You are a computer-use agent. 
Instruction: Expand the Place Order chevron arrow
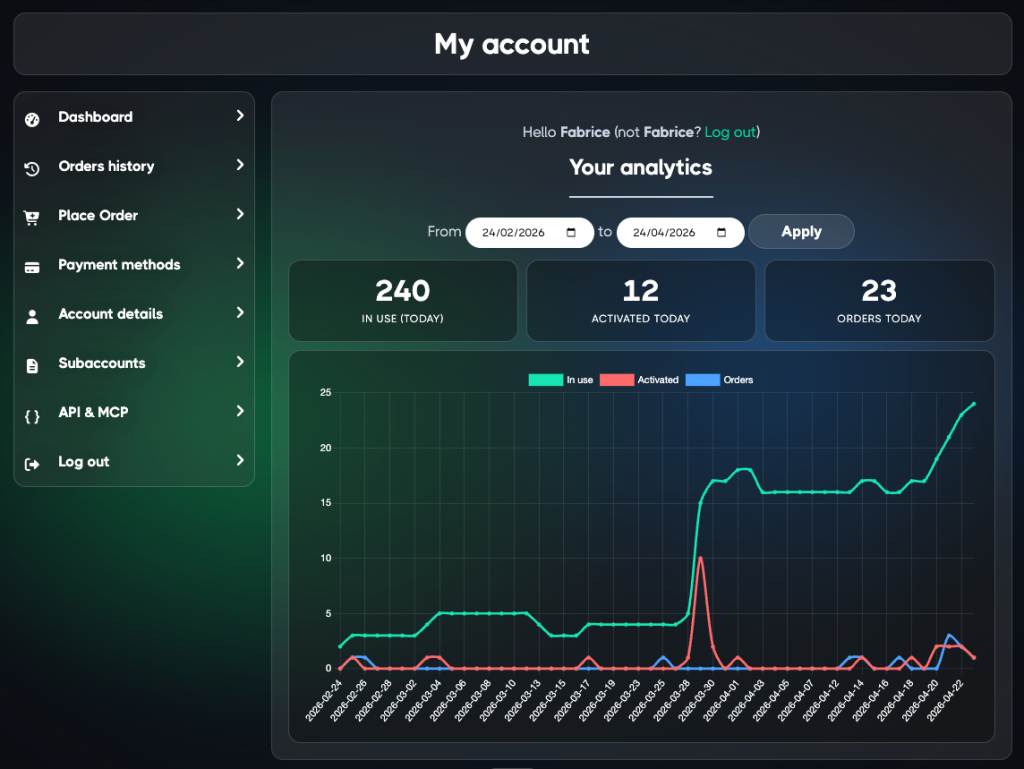click(x=240, y=214)
